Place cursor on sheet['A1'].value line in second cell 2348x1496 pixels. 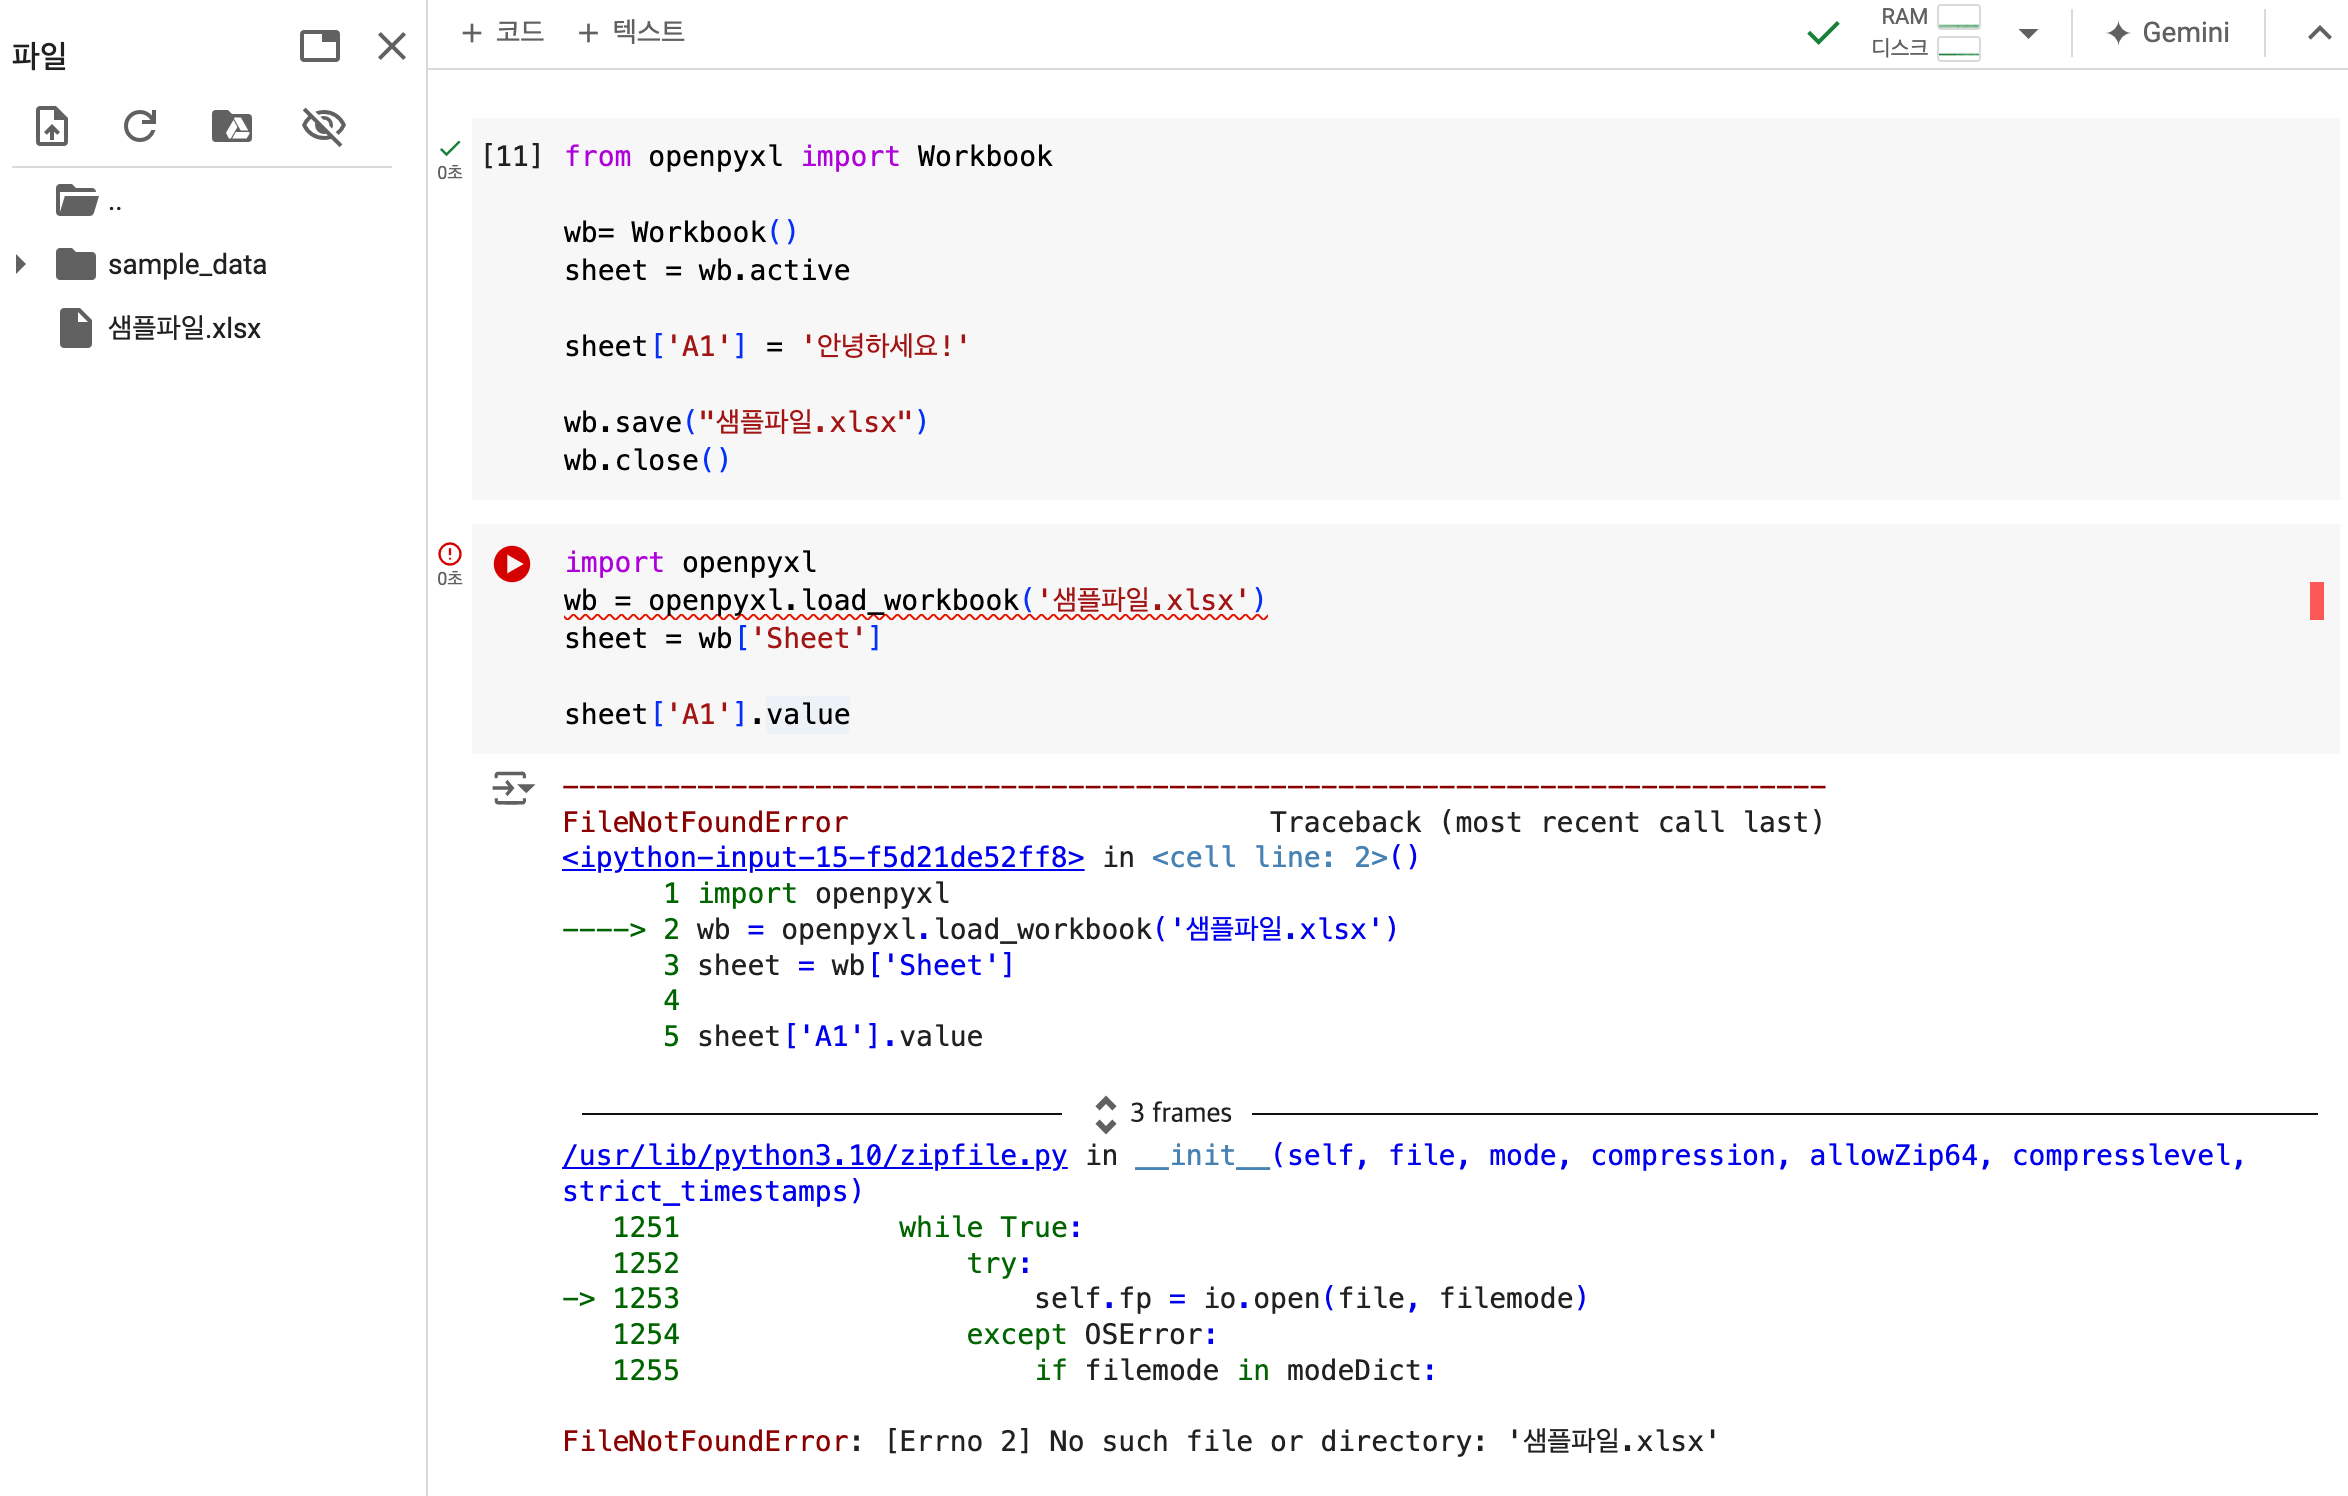(707, 715)
